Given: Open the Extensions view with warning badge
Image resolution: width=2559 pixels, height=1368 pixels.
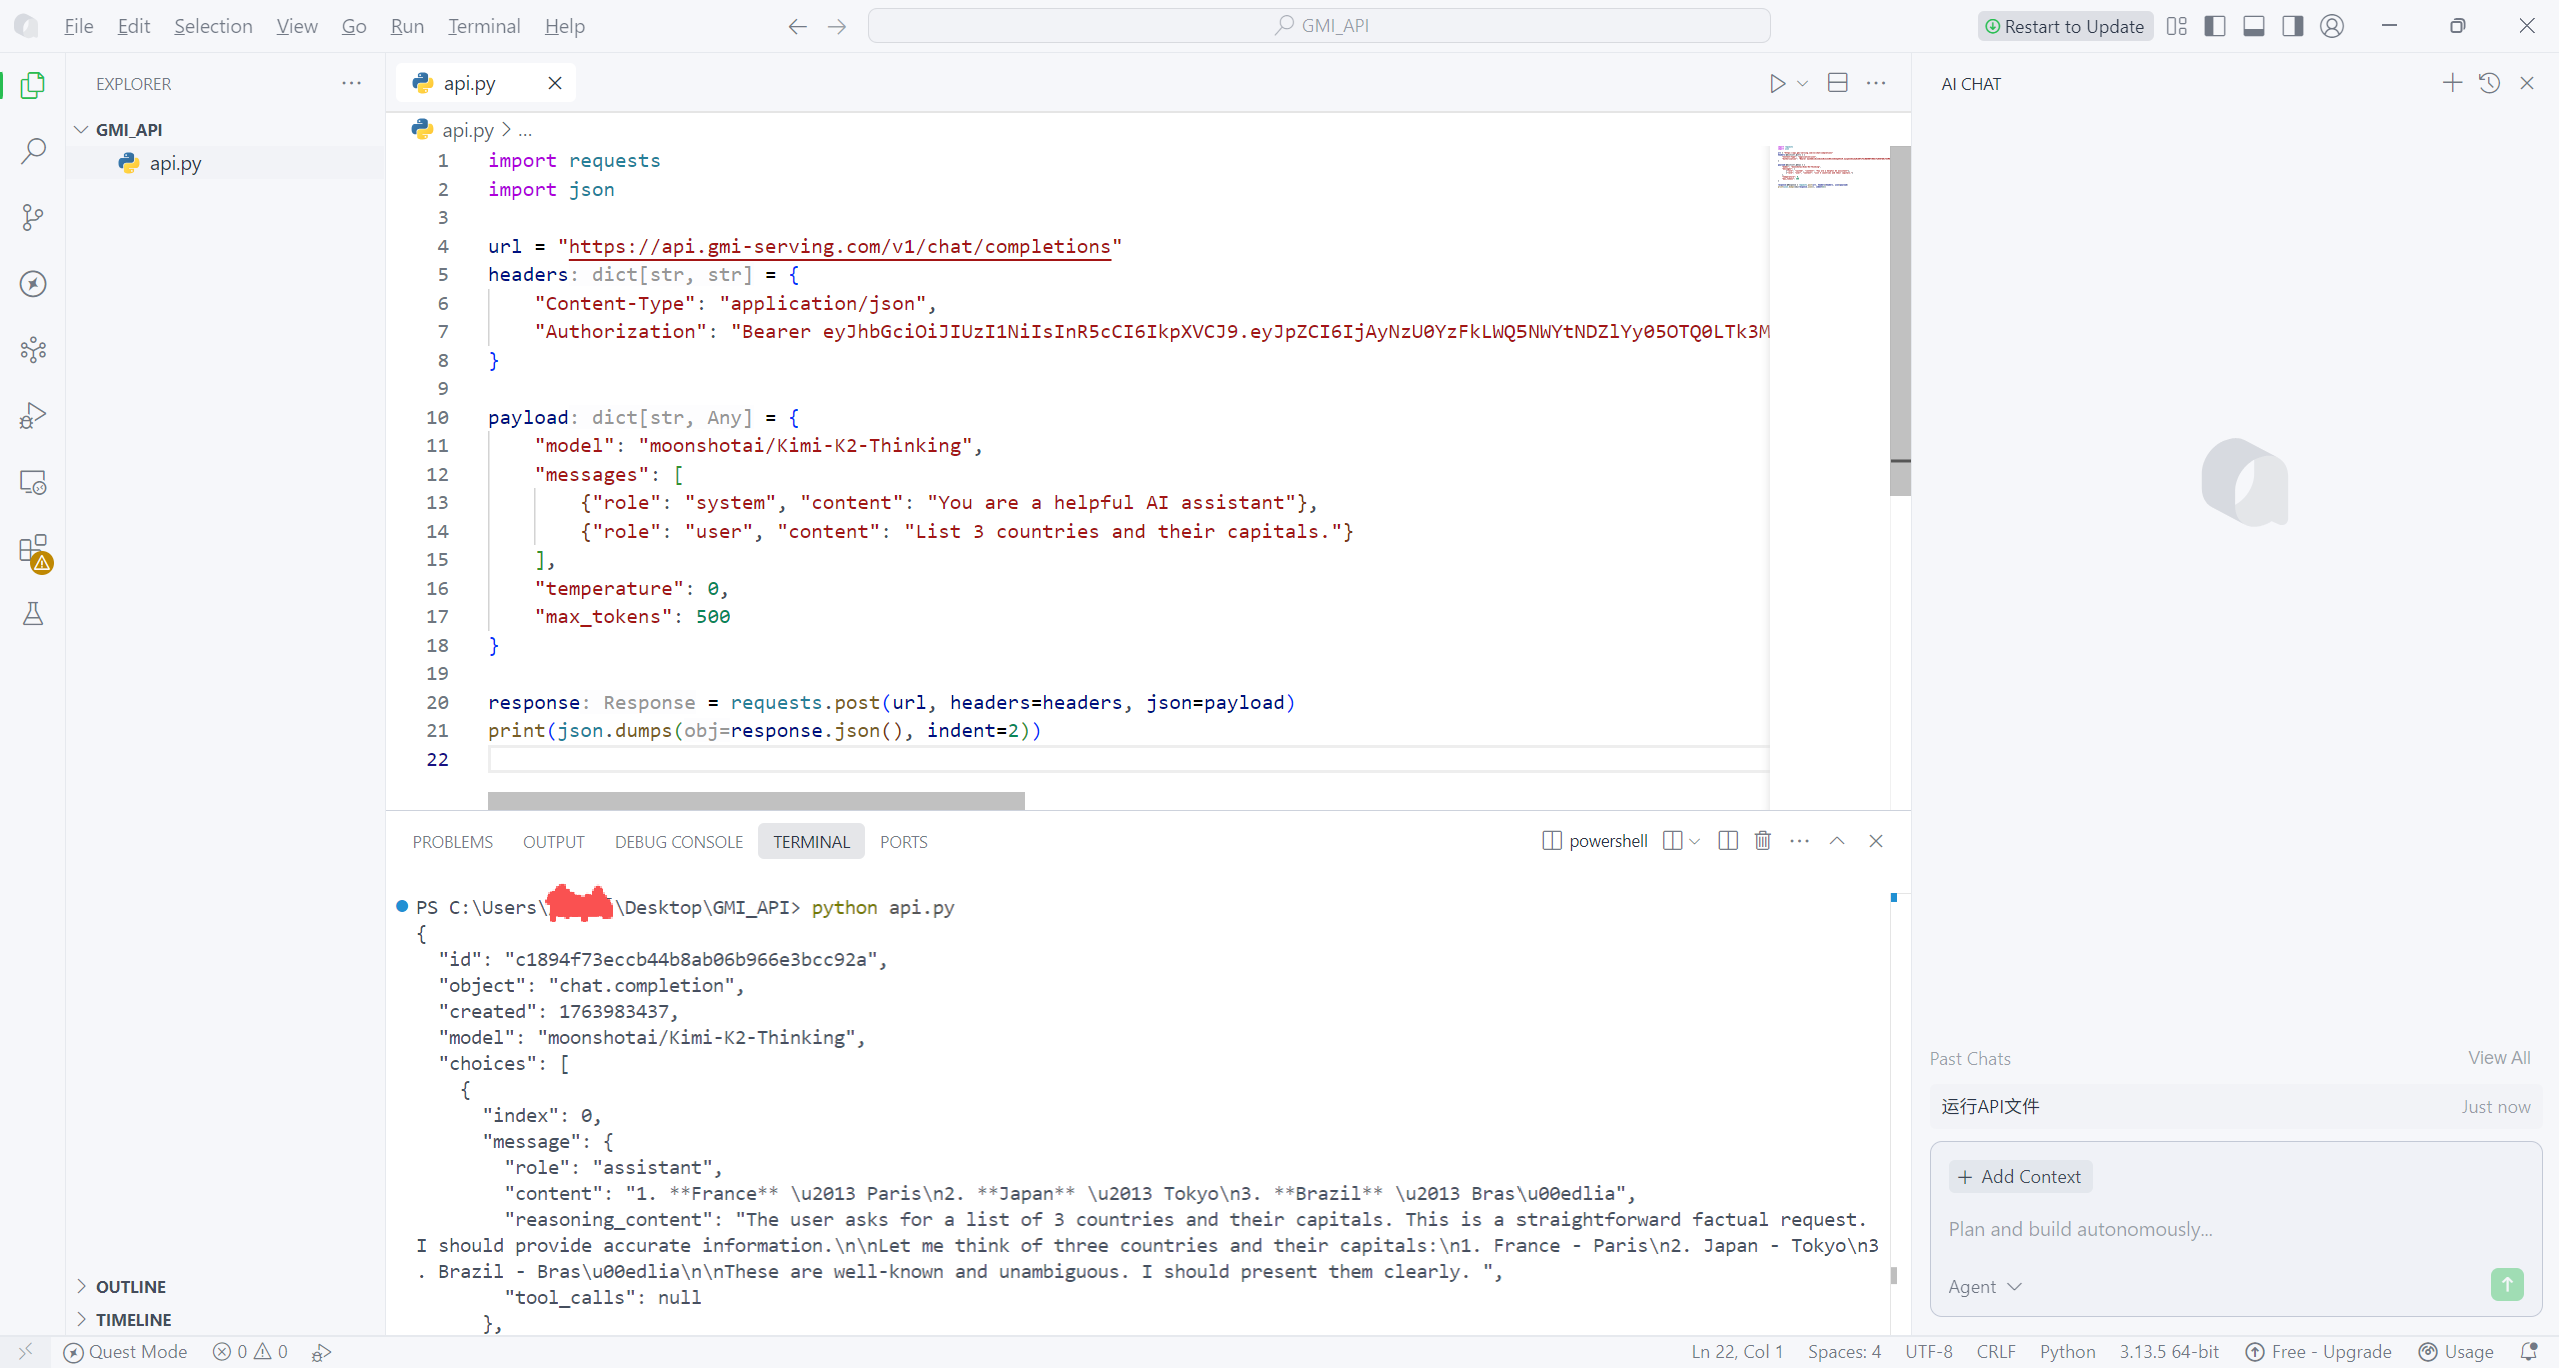Looking at the screenshot, I should 33,551.
